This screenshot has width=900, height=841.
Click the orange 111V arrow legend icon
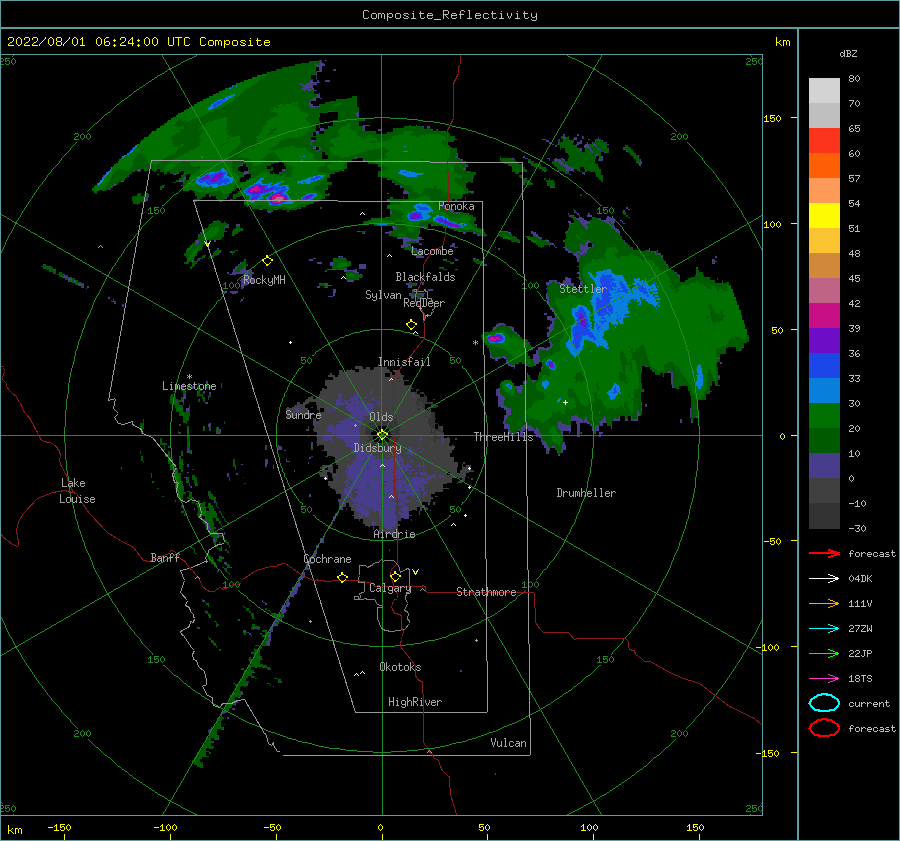point(824,603)
